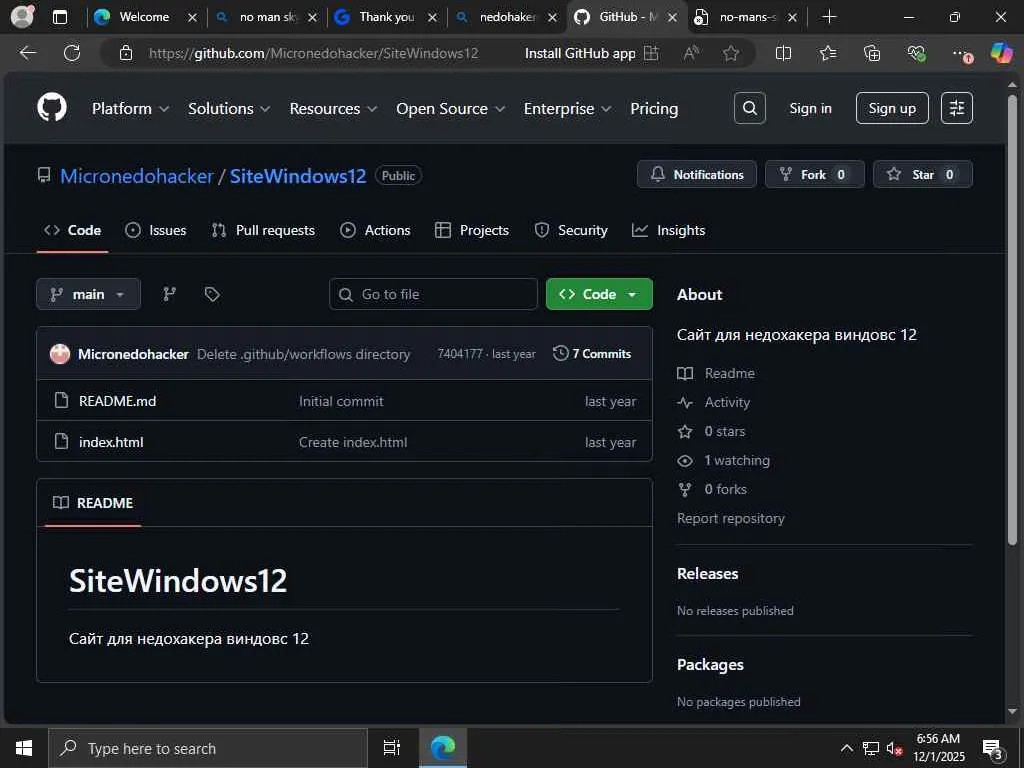Expand the Platform menu
The image size is (1024, 768).
pos(130,108)
